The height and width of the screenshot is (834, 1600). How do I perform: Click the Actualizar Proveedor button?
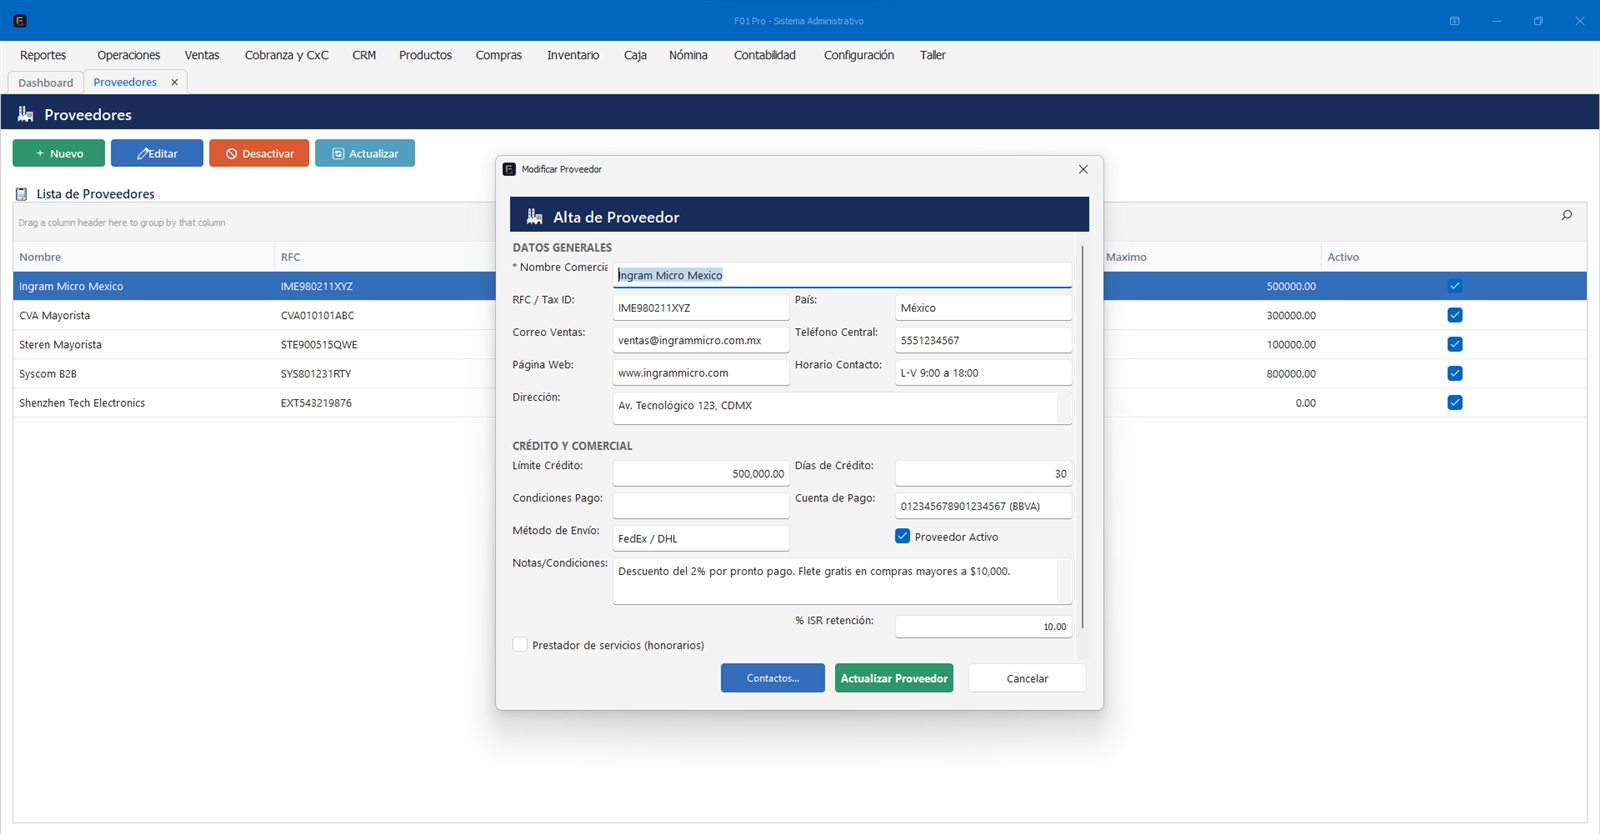pyautogui.click(x=894, y=678)
